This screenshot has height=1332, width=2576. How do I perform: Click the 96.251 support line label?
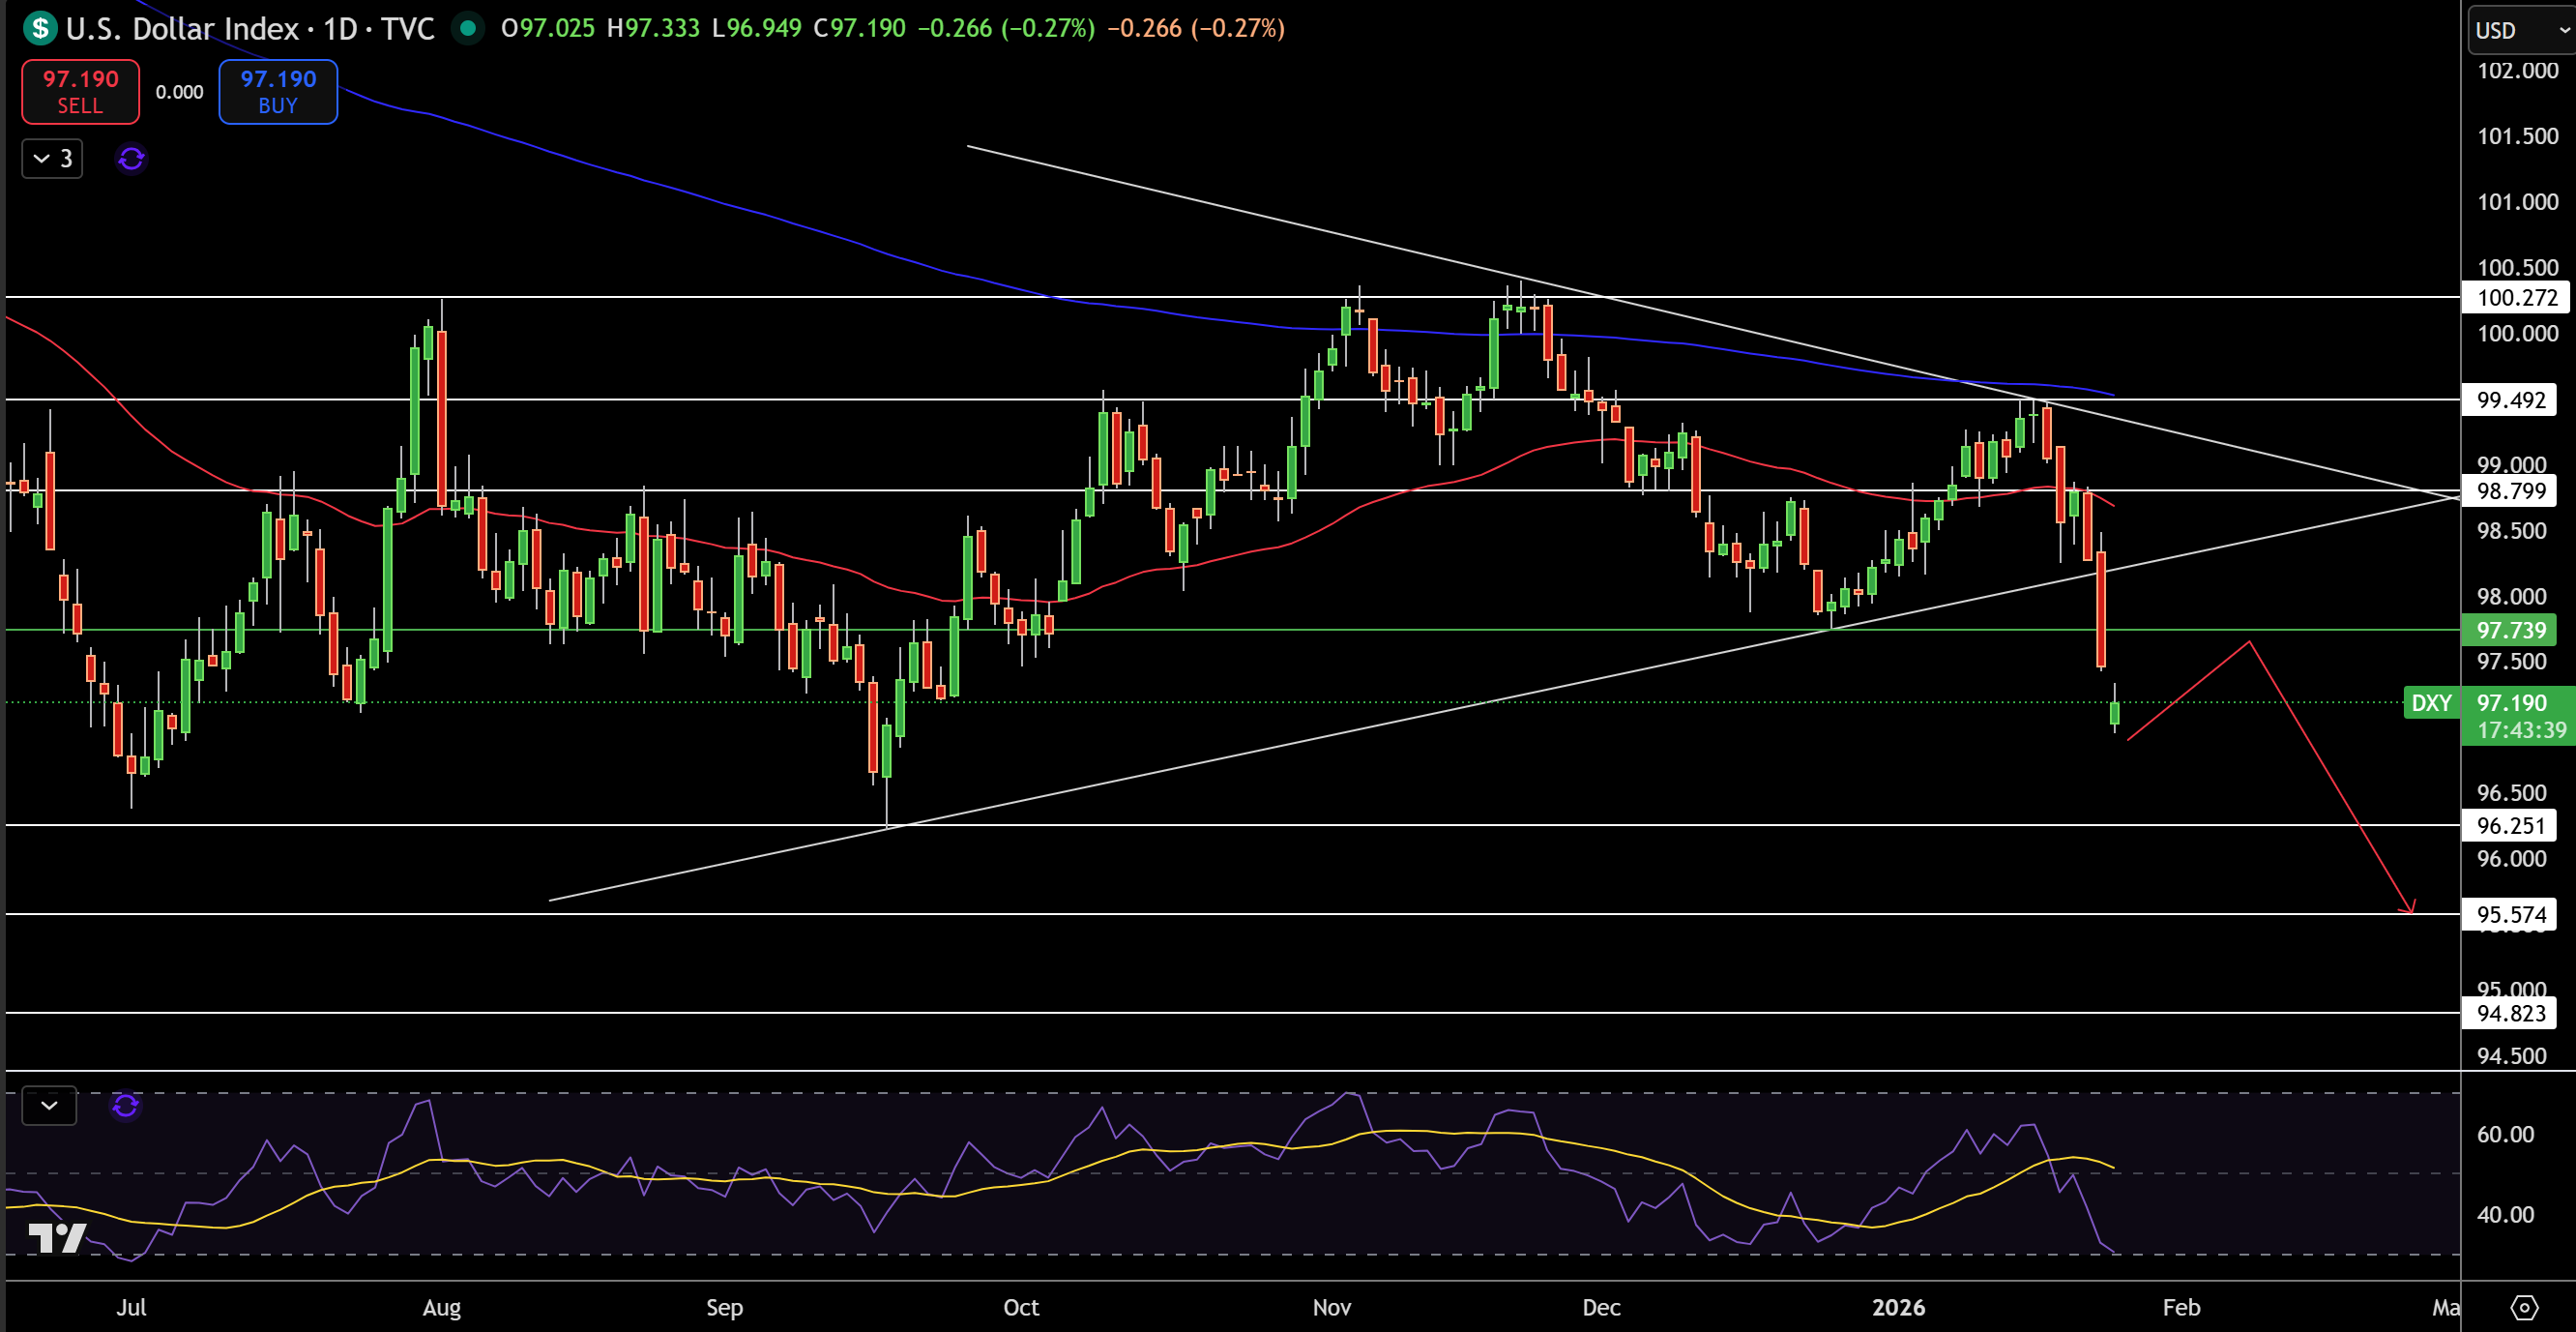coord(2510,826)
